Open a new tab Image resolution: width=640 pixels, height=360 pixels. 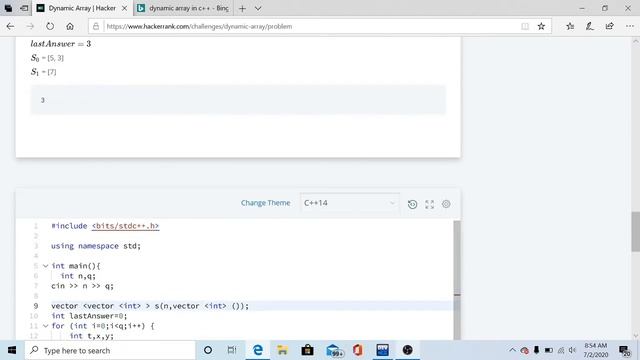click(242, 8)
